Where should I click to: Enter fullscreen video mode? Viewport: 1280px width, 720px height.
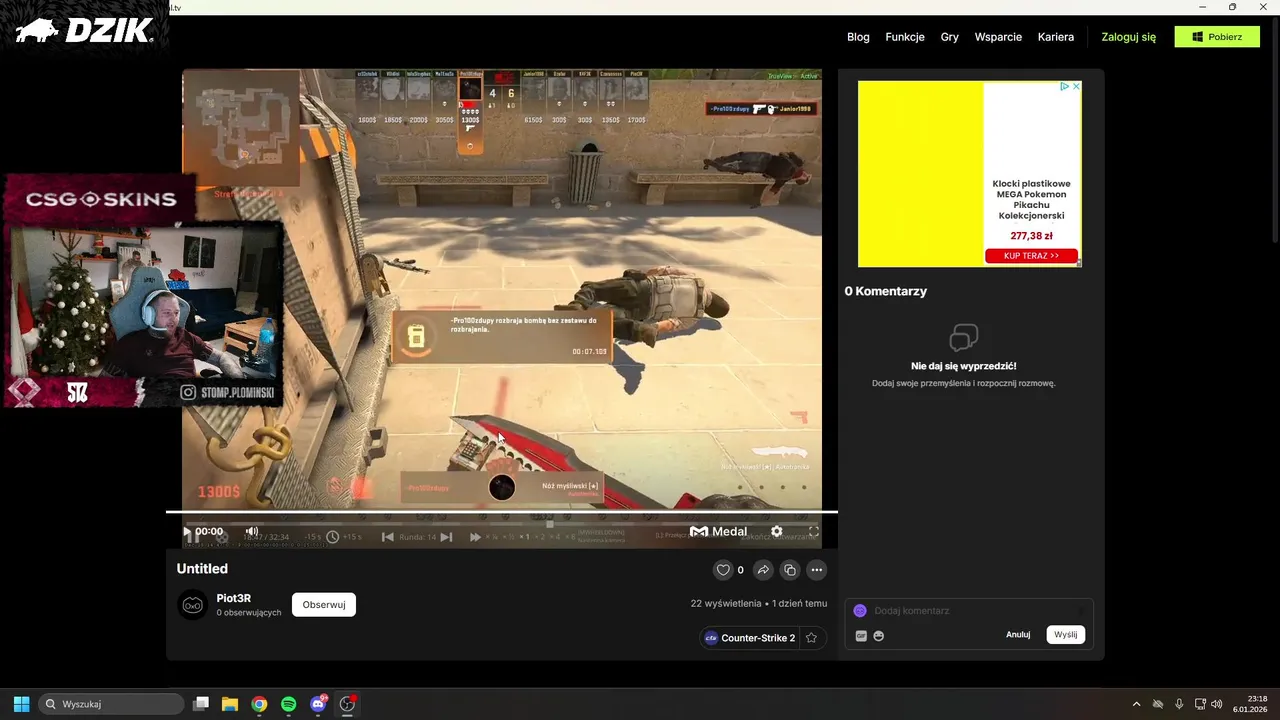pos(814,531)
